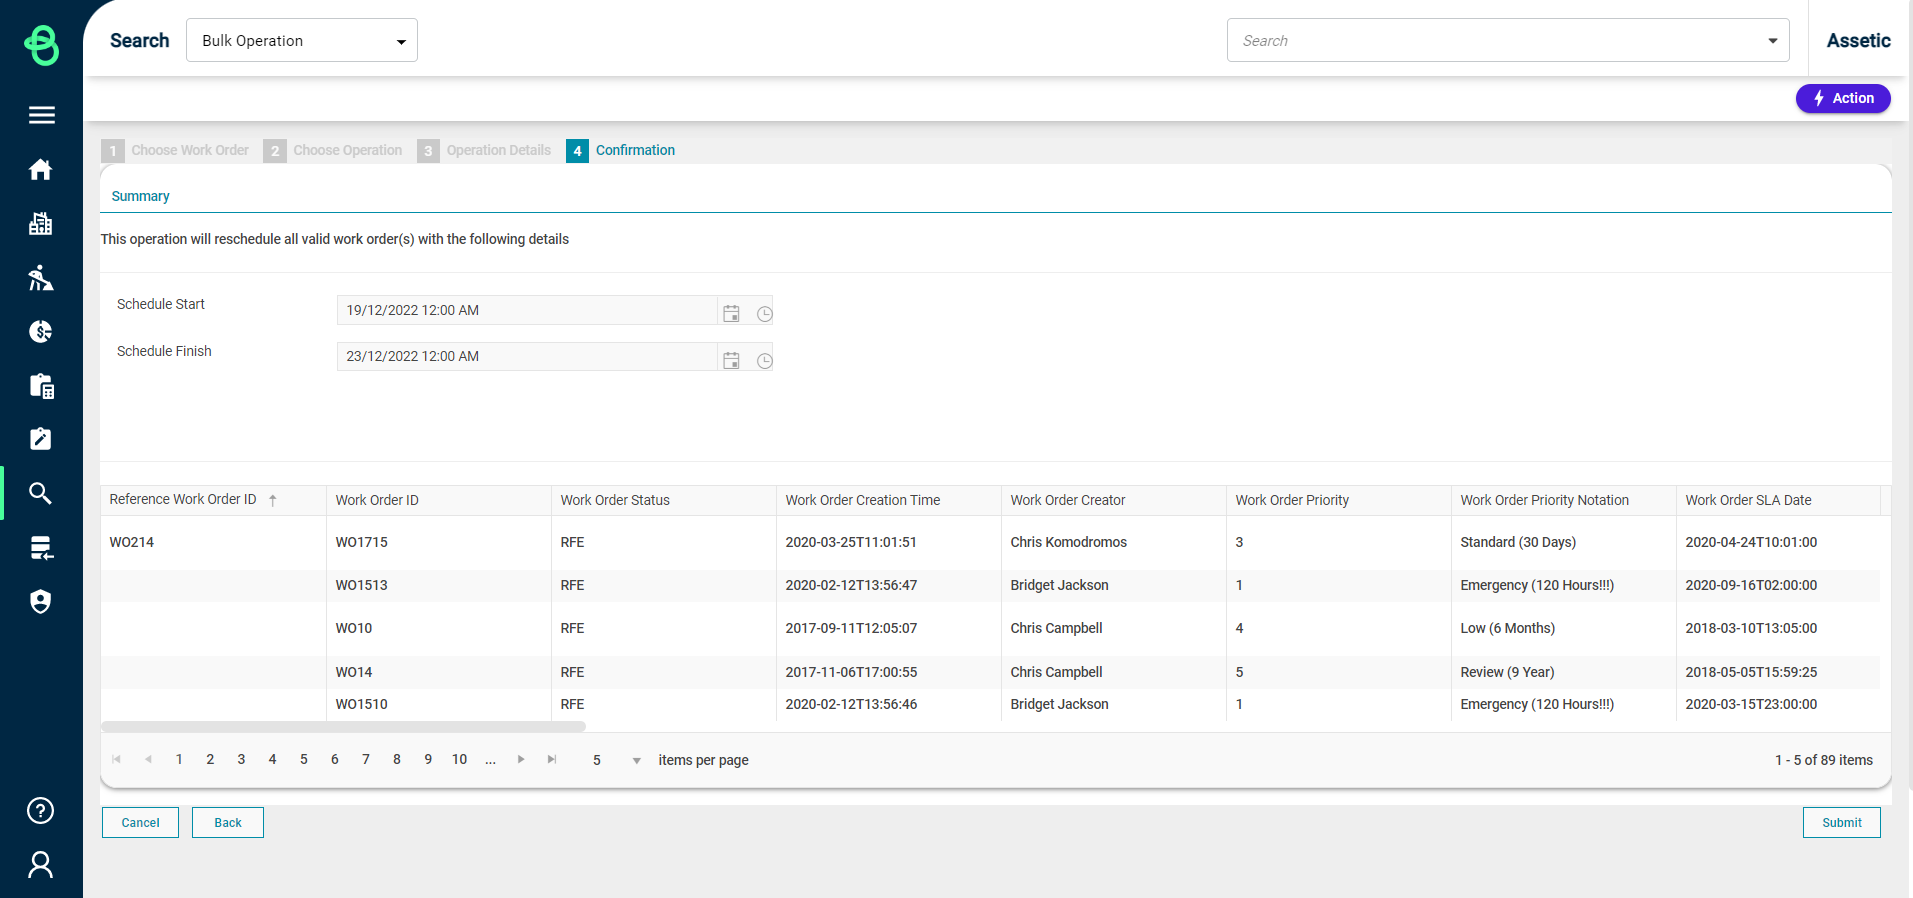Click the green Brightly logo icon
Viewport: 1913px width, 898px height.
tap(41, 45)
